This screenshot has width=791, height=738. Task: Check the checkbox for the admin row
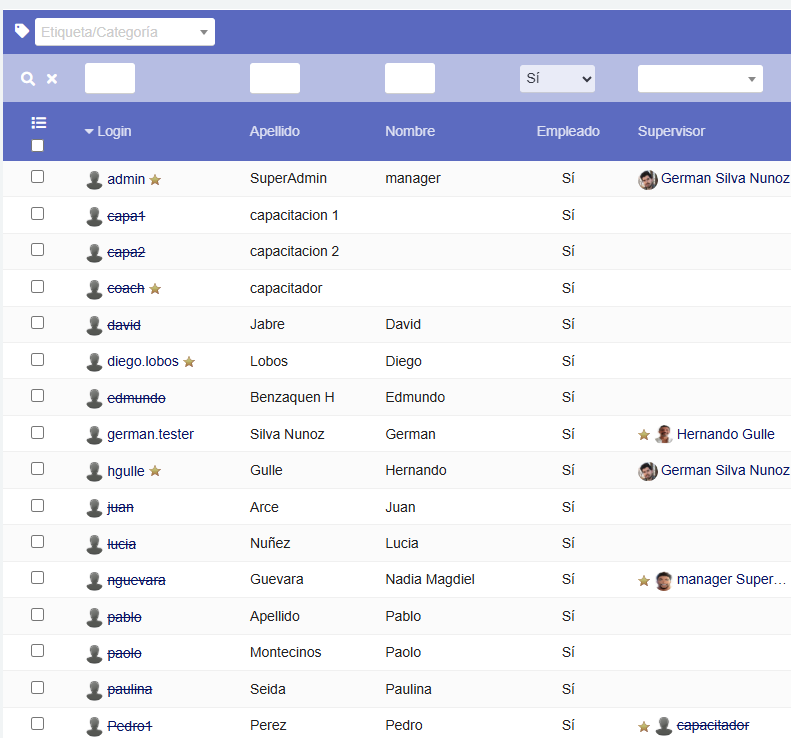[38, 177]
